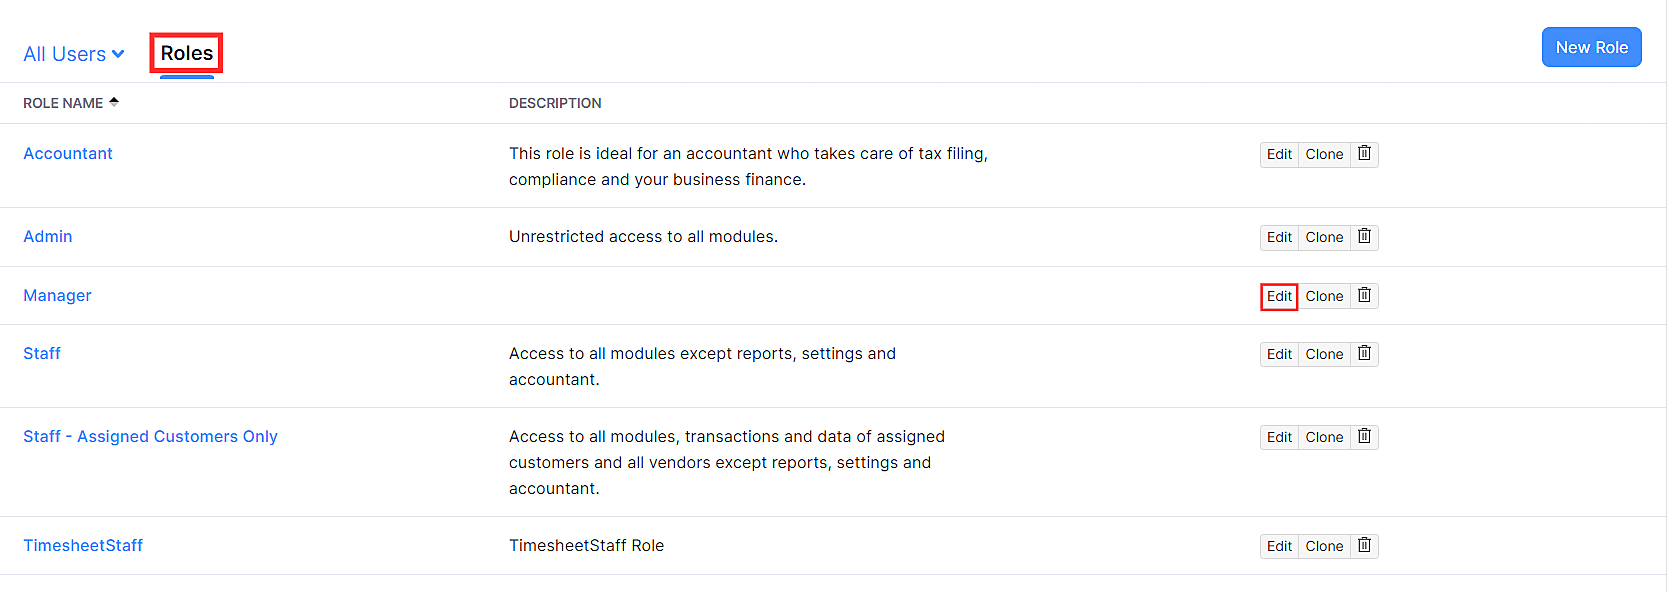
Task: Remove the TimesheetStaff role via trash icon
Action: (1364, 546)
